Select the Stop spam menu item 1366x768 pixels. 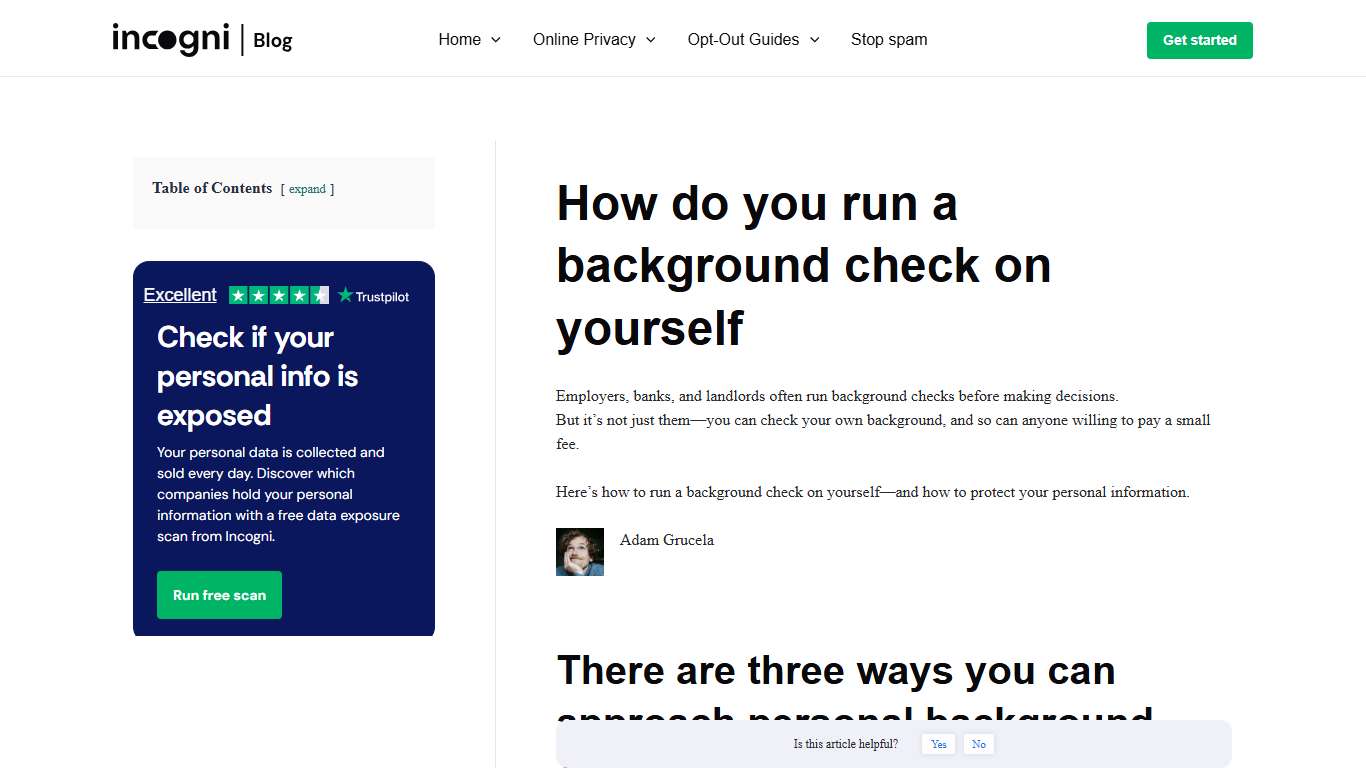pos(889,39)
